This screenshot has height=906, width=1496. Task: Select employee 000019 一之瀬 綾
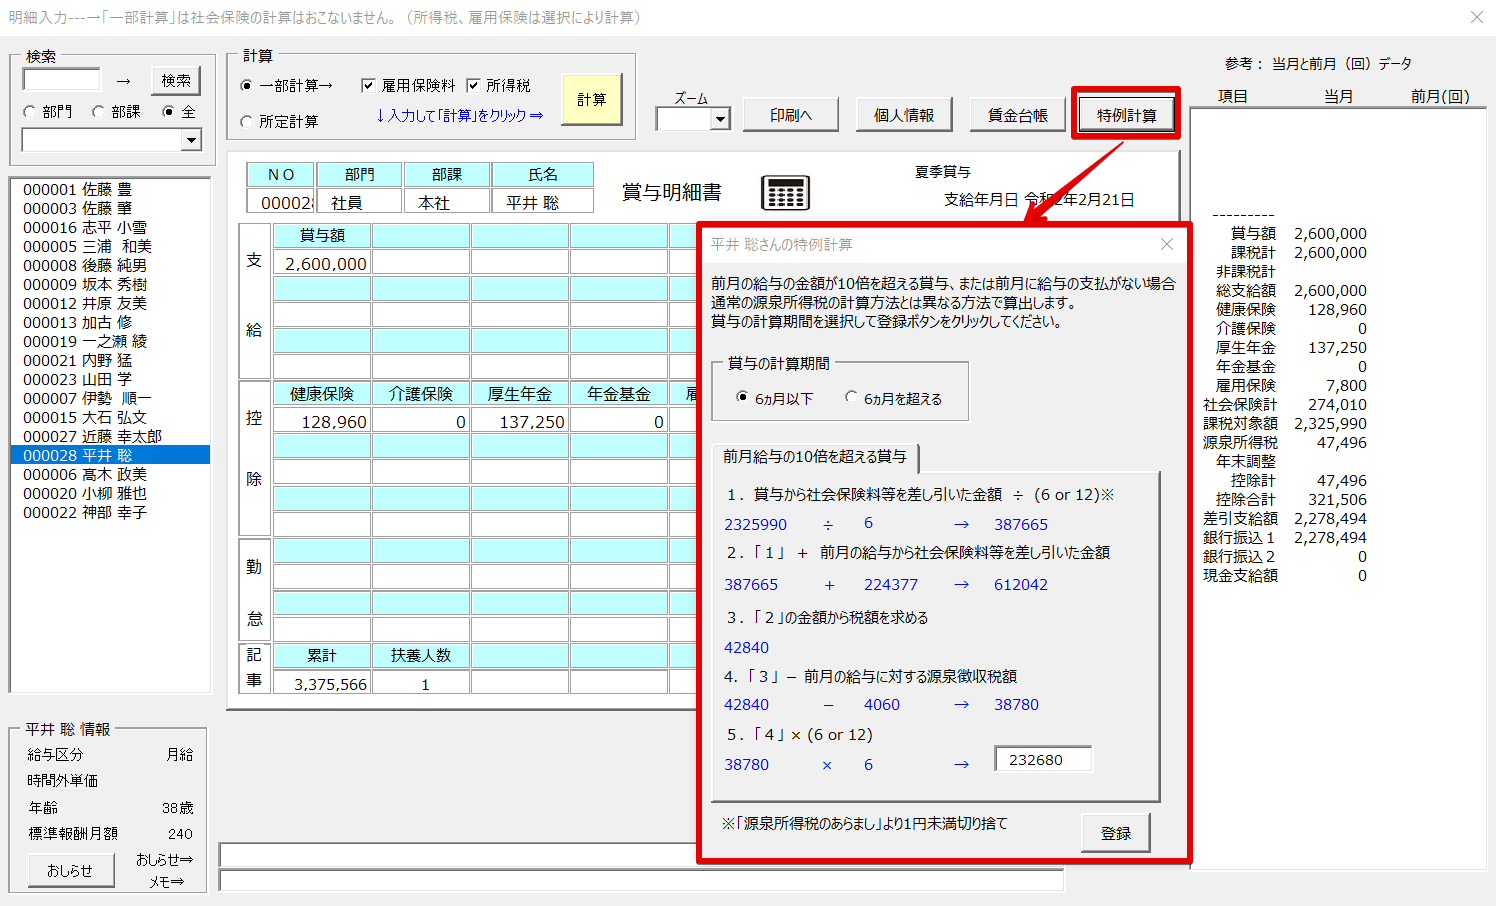click(110, 342)
